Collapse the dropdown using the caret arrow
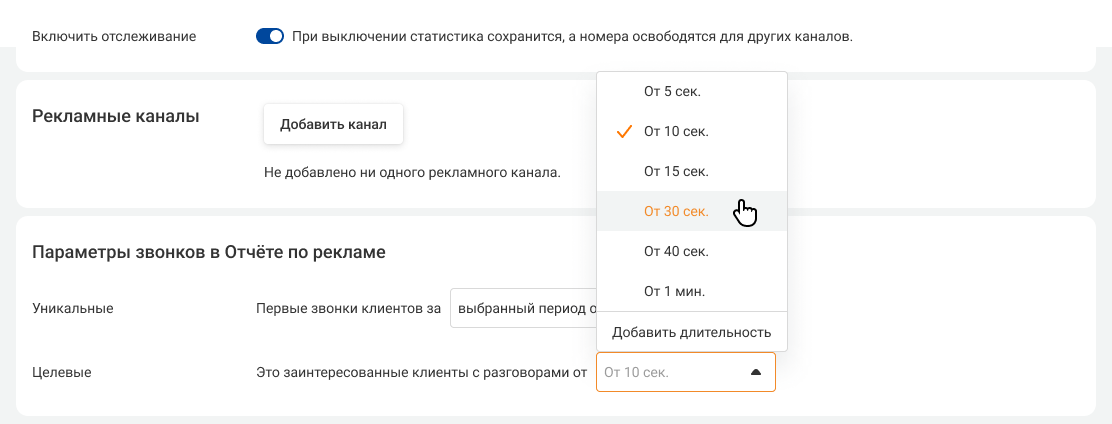The height and width of the screenshot is (424, 1112). (756, 372)
